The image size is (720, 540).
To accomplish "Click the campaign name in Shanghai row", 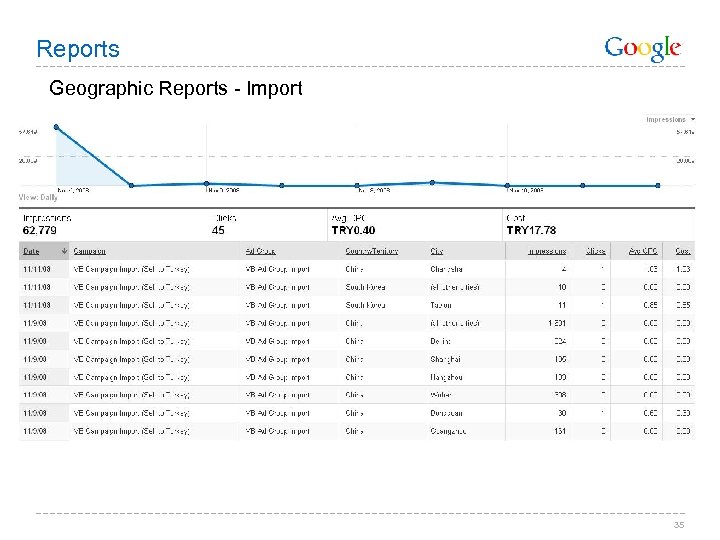I will click(131, 359).
